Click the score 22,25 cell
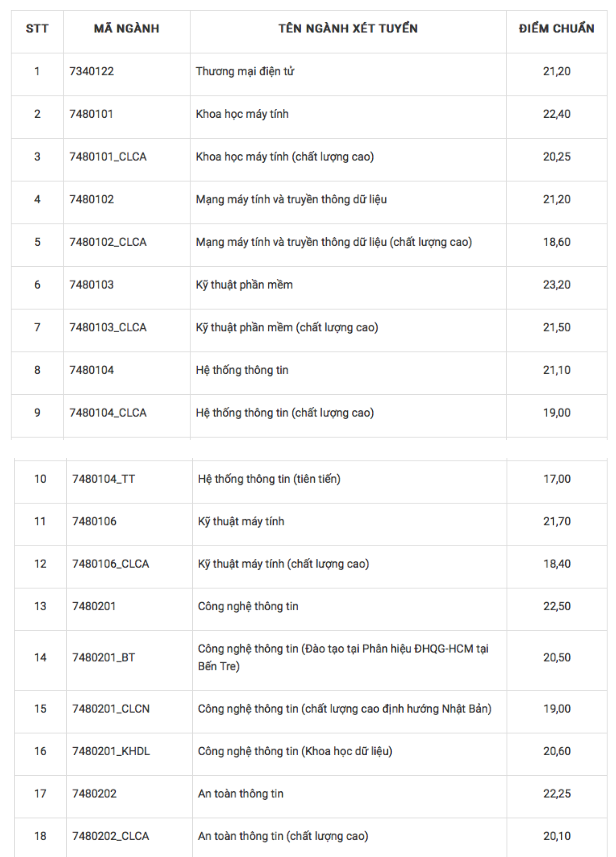Image resolution: width=616 pixels, height=857 pixels. click(x=557, y=794)
